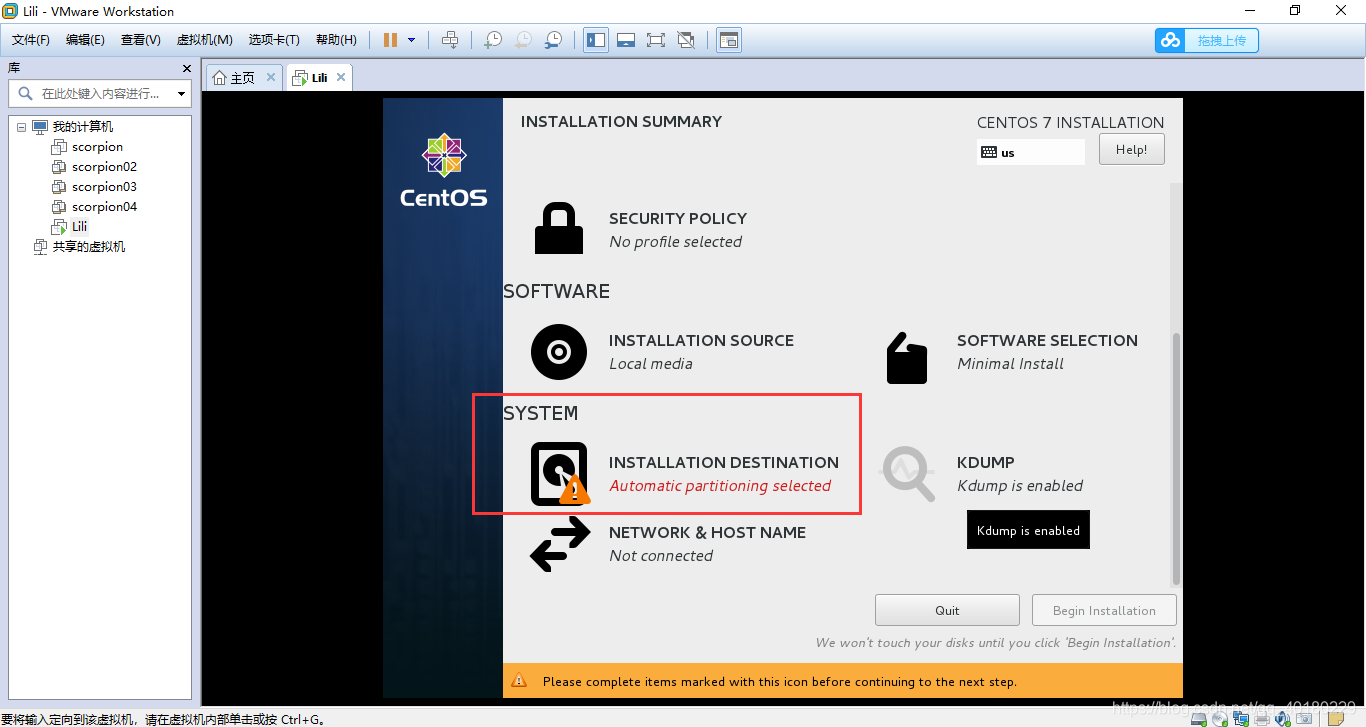Image resolution: width=1366 pixels, height=727 pixels.
Task: Select 共享的虚拟机 in the library tree
Action: pos(89,247)
